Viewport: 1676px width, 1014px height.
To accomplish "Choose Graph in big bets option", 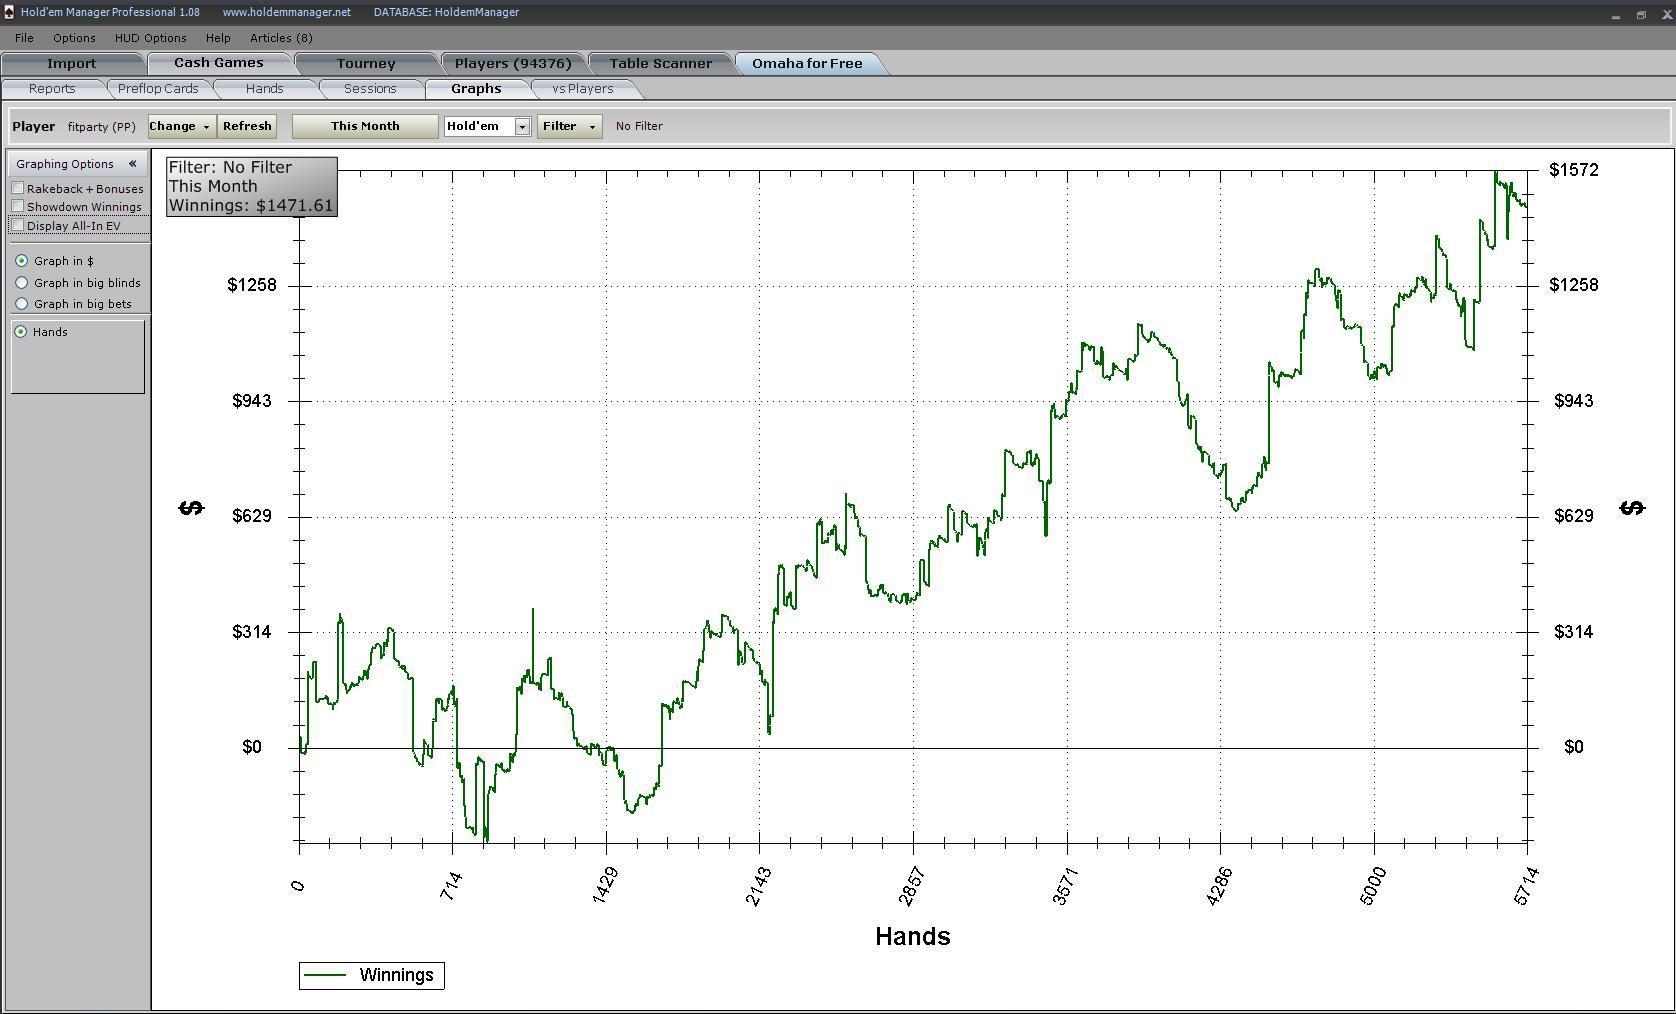I will pos(21,304).
